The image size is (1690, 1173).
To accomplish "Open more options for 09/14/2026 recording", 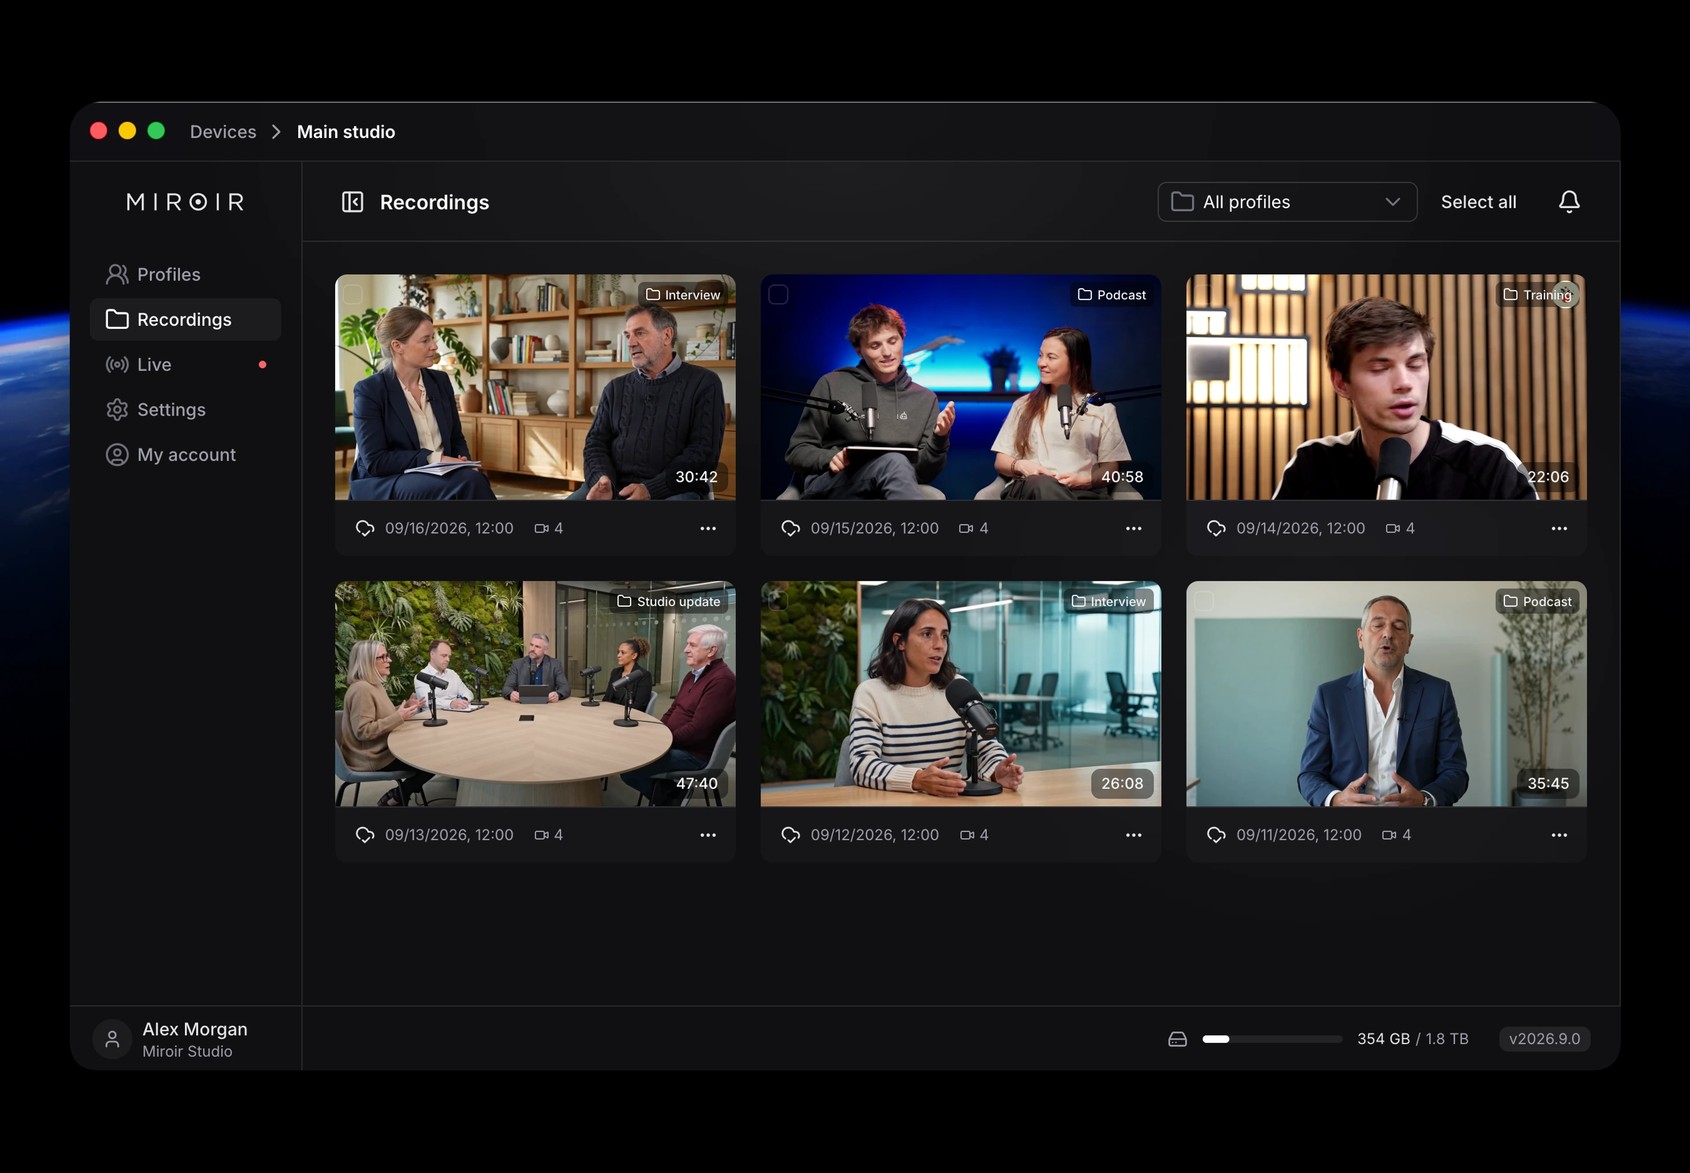I will pyautogui.click(x=1559, y=528).
